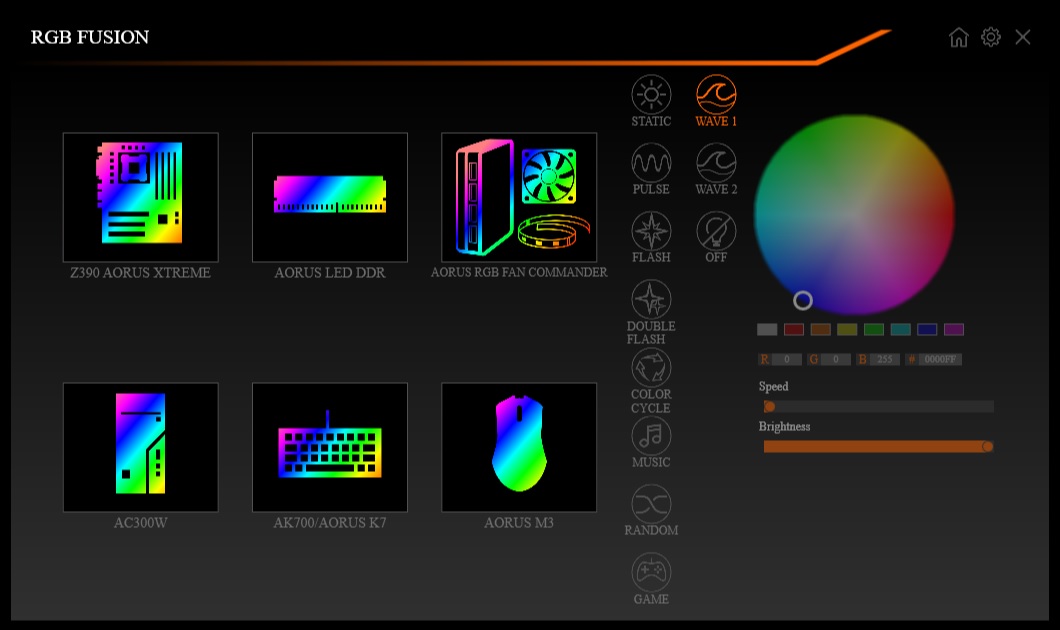The height and width of the screenshot is (630, 1060).
Task: Select the AORUS M3 mouse
Action: [518, 447]
